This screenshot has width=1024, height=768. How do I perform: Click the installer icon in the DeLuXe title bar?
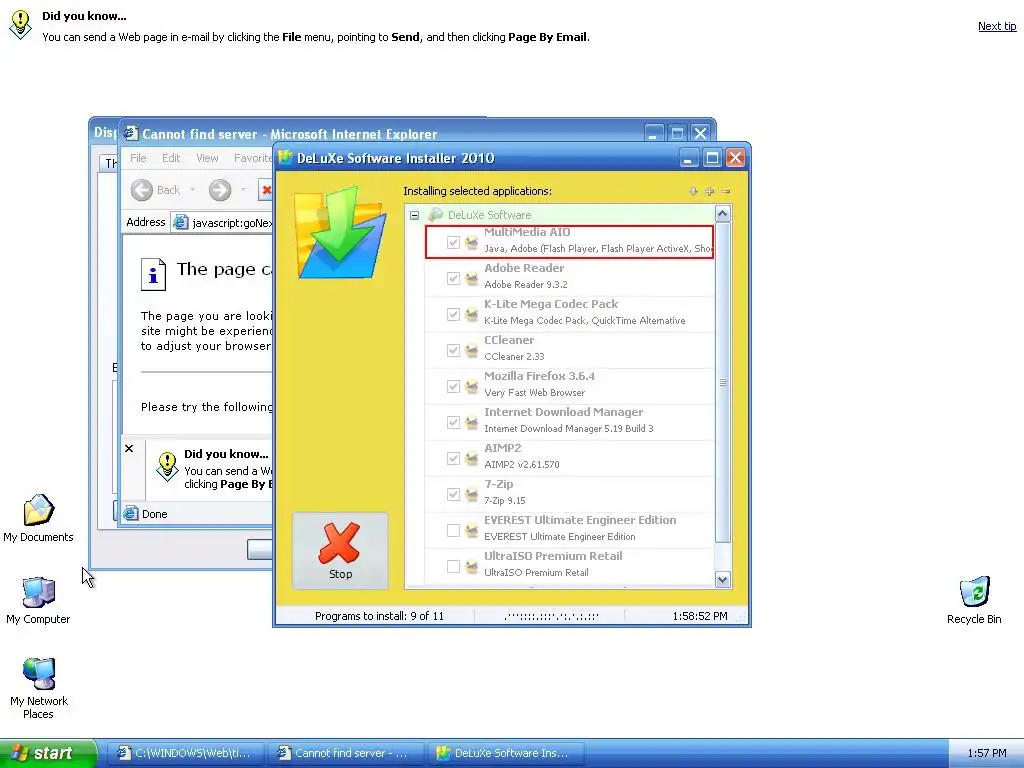point(285,157)
